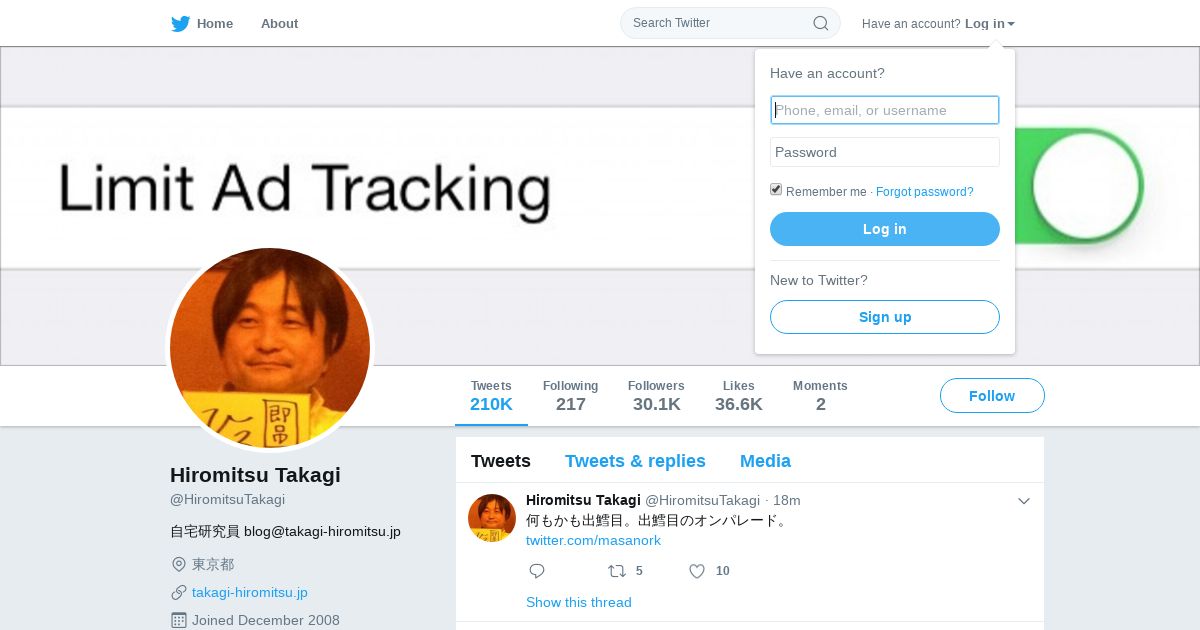The height and width of the screenshot is (630, 1200).
Task: Like the tweet using heart icon
Action: pyautogui.click(x=697, y=571)
